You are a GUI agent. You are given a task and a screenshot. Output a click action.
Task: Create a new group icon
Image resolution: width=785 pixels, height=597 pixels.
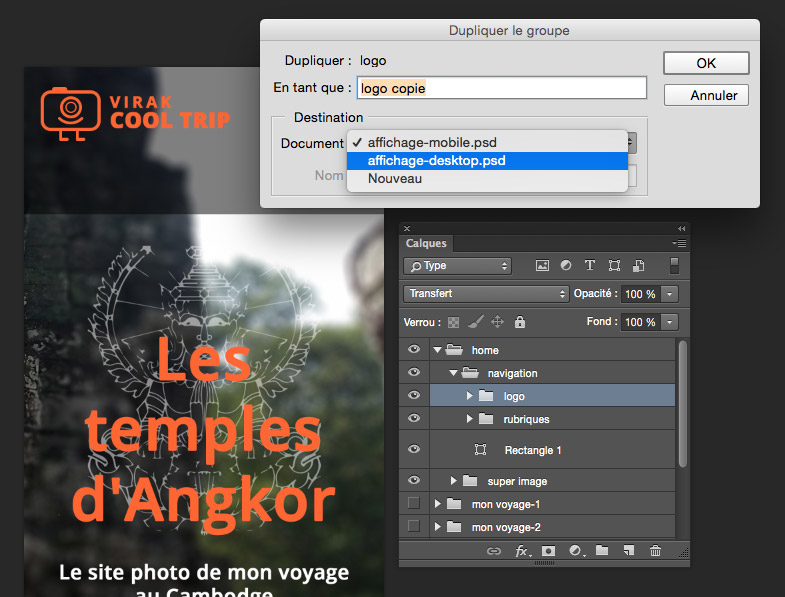tap(602, 551)
